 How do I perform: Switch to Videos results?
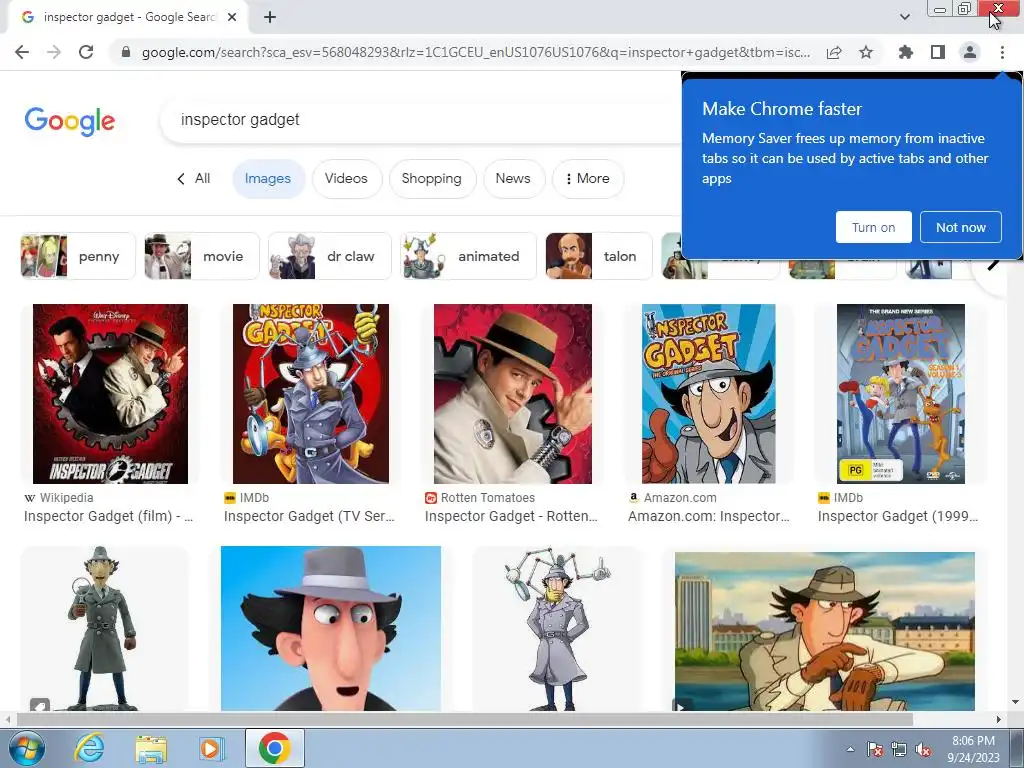pyautogui.click(x=346, y=178)
